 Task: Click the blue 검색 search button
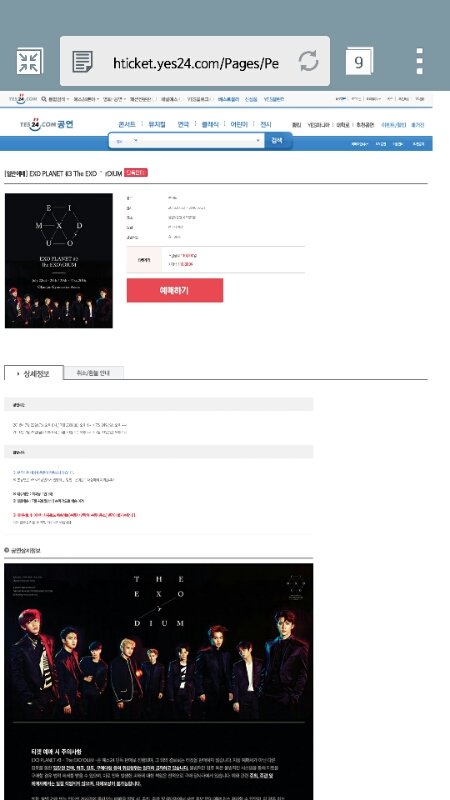point(277,140)
